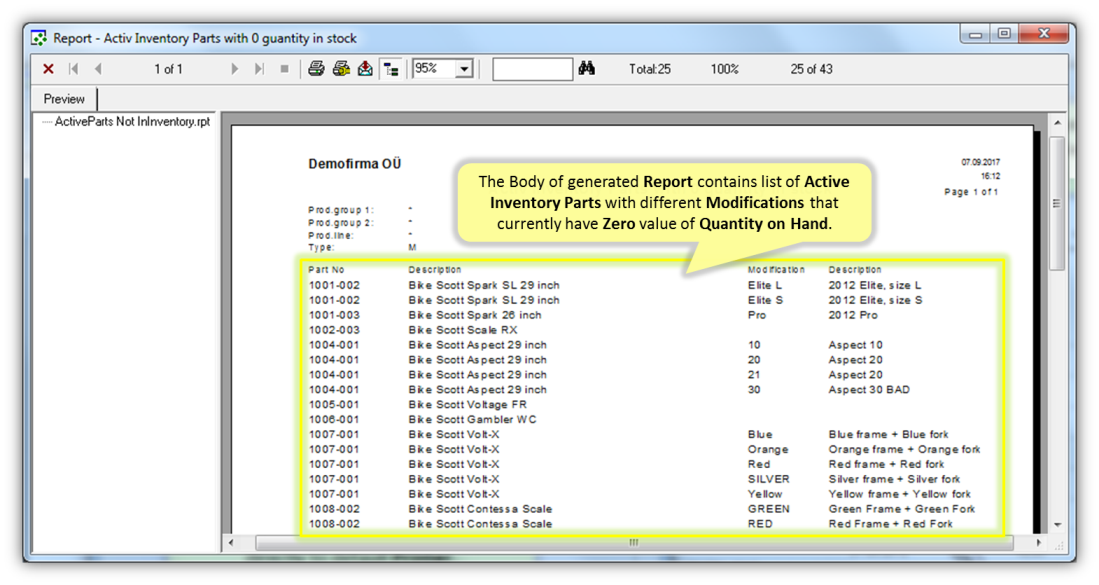Image resolution: width=1099 pixels, height=585 pixels.
Task: Click the 'Aspect 30 BAD' description
Action: [869, 390]
